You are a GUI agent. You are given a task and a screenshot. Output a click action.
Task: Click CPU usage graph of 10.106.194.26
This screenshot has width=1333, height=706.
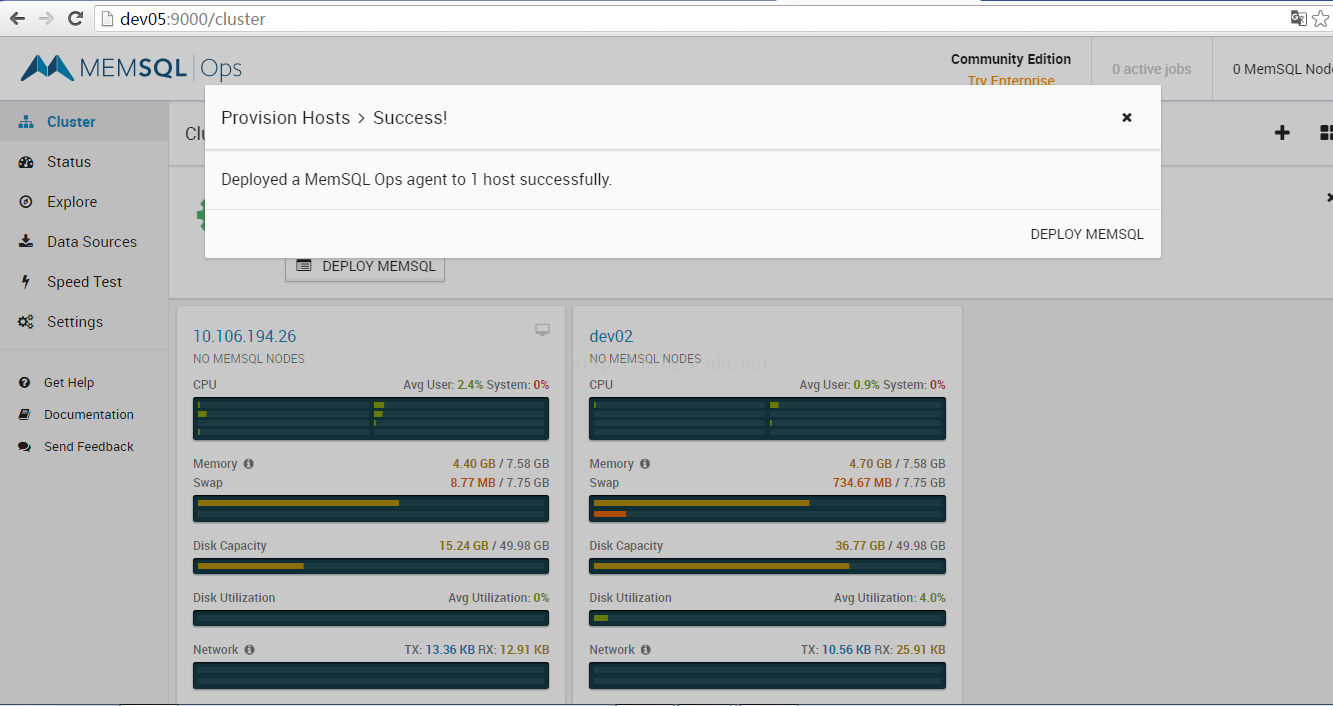[x=371, y=419]
